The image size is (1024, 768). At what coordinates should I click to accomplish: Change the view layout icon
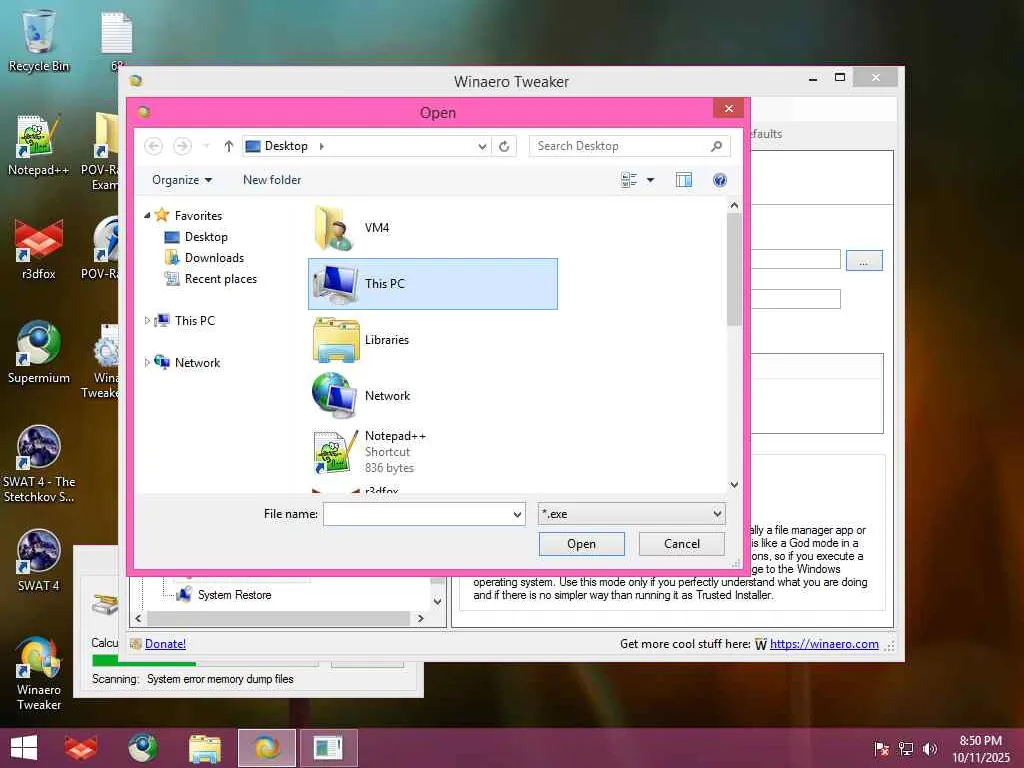[x=629, y=180]
